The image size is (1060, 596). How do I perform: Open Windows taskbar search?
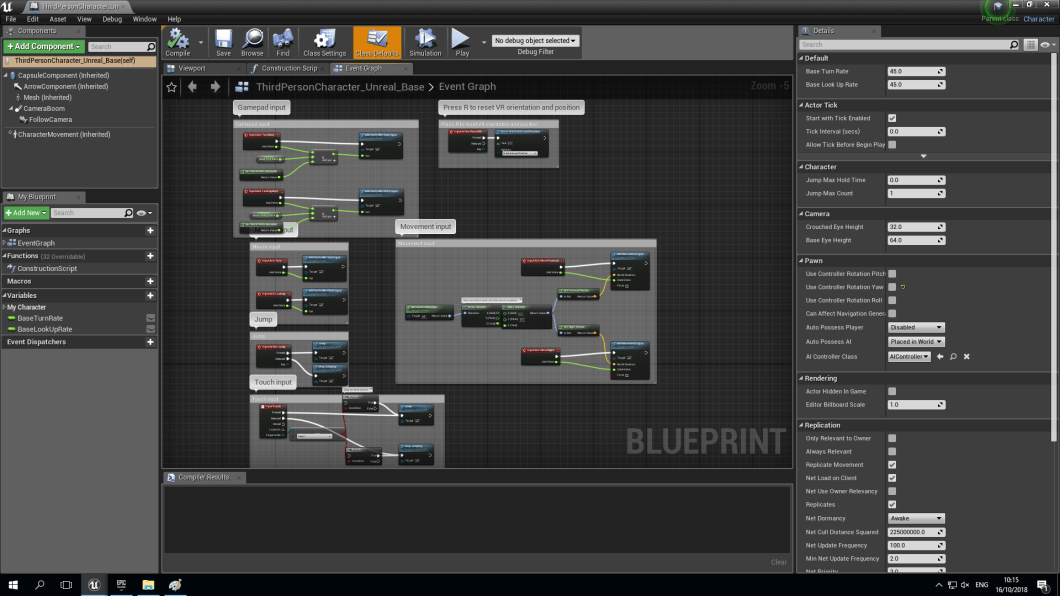39,585
